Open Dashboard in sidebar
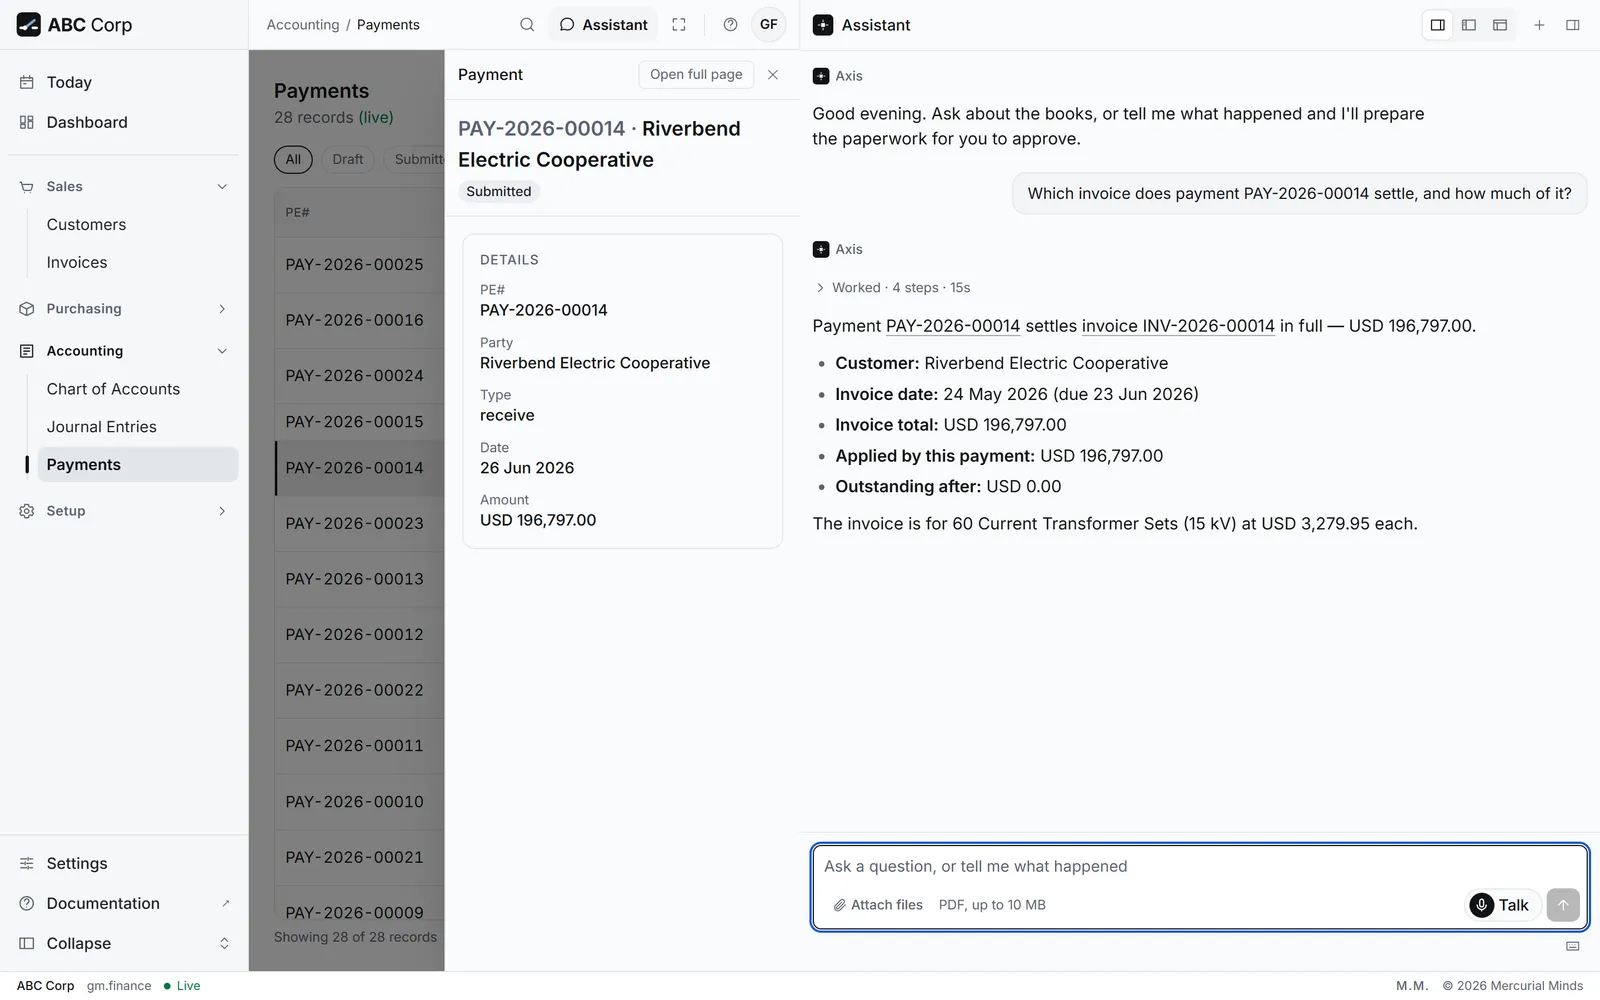This screenshot has width=1600, height=1000. (124, 122)
